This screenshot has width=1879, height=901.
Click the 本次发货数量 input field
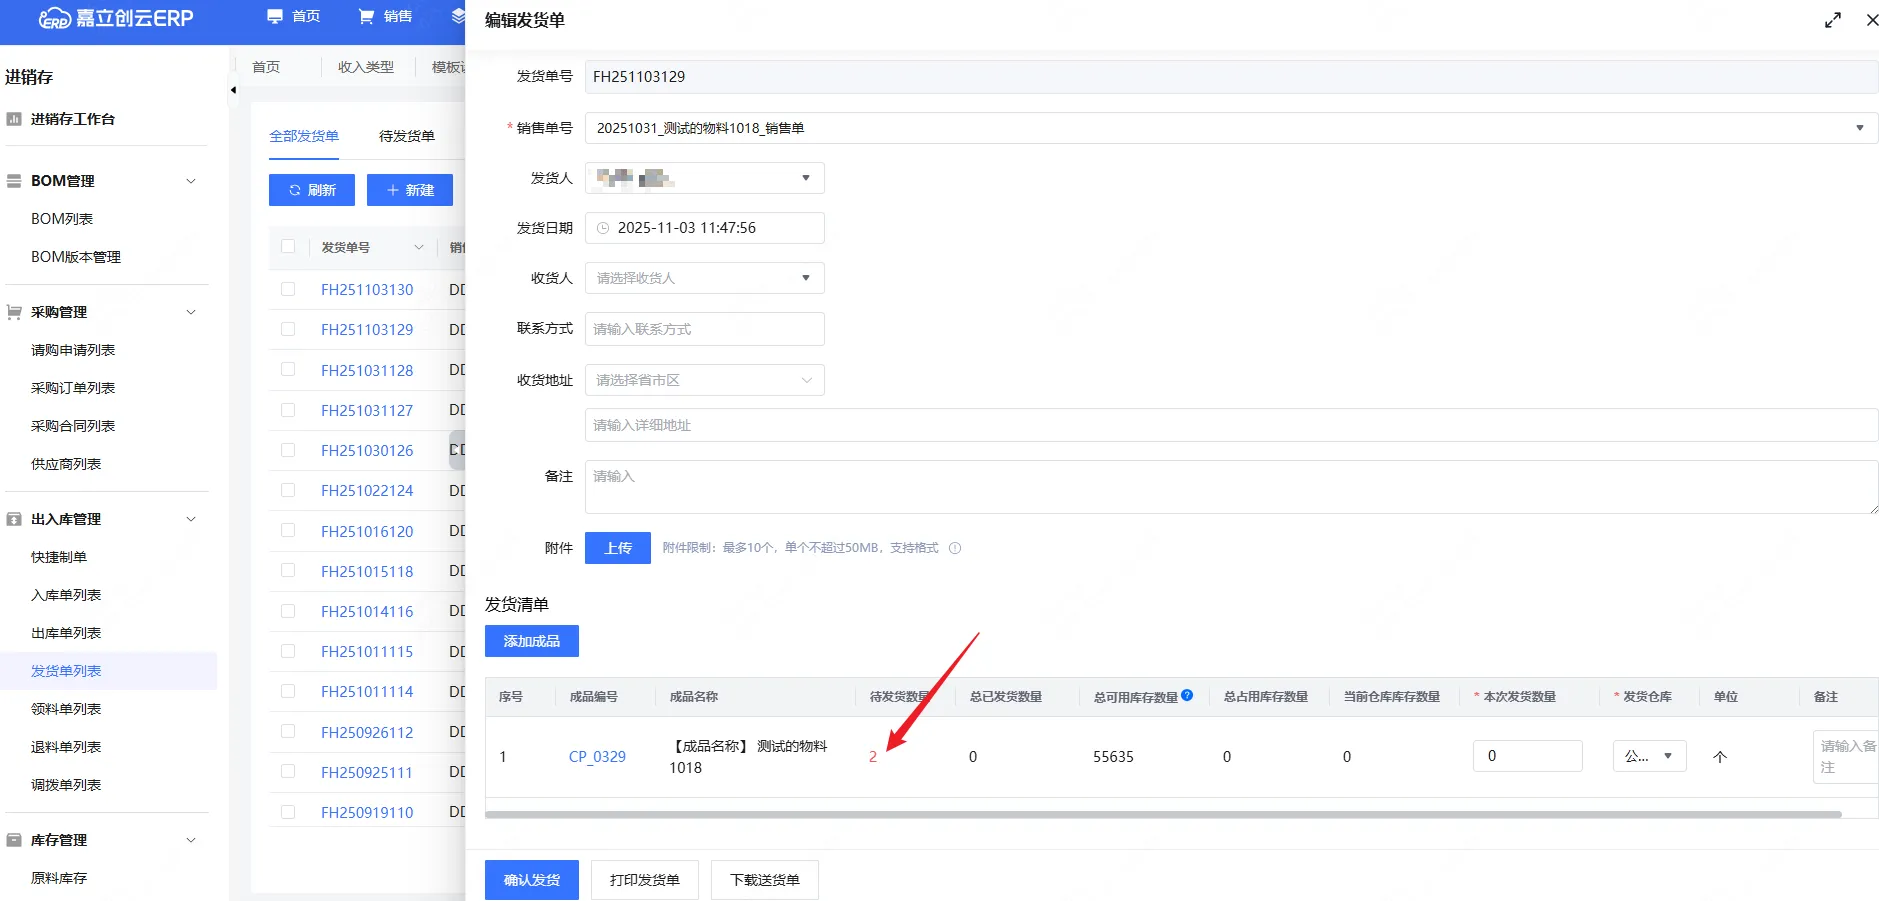1526,756
